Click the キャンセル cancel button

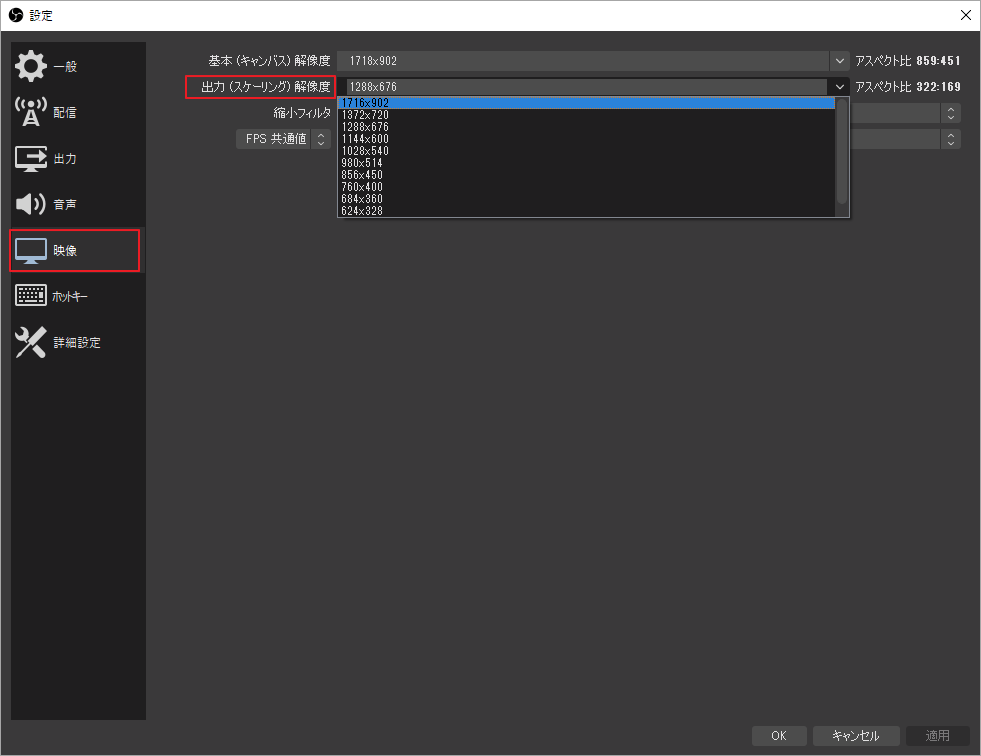[856, 736]
